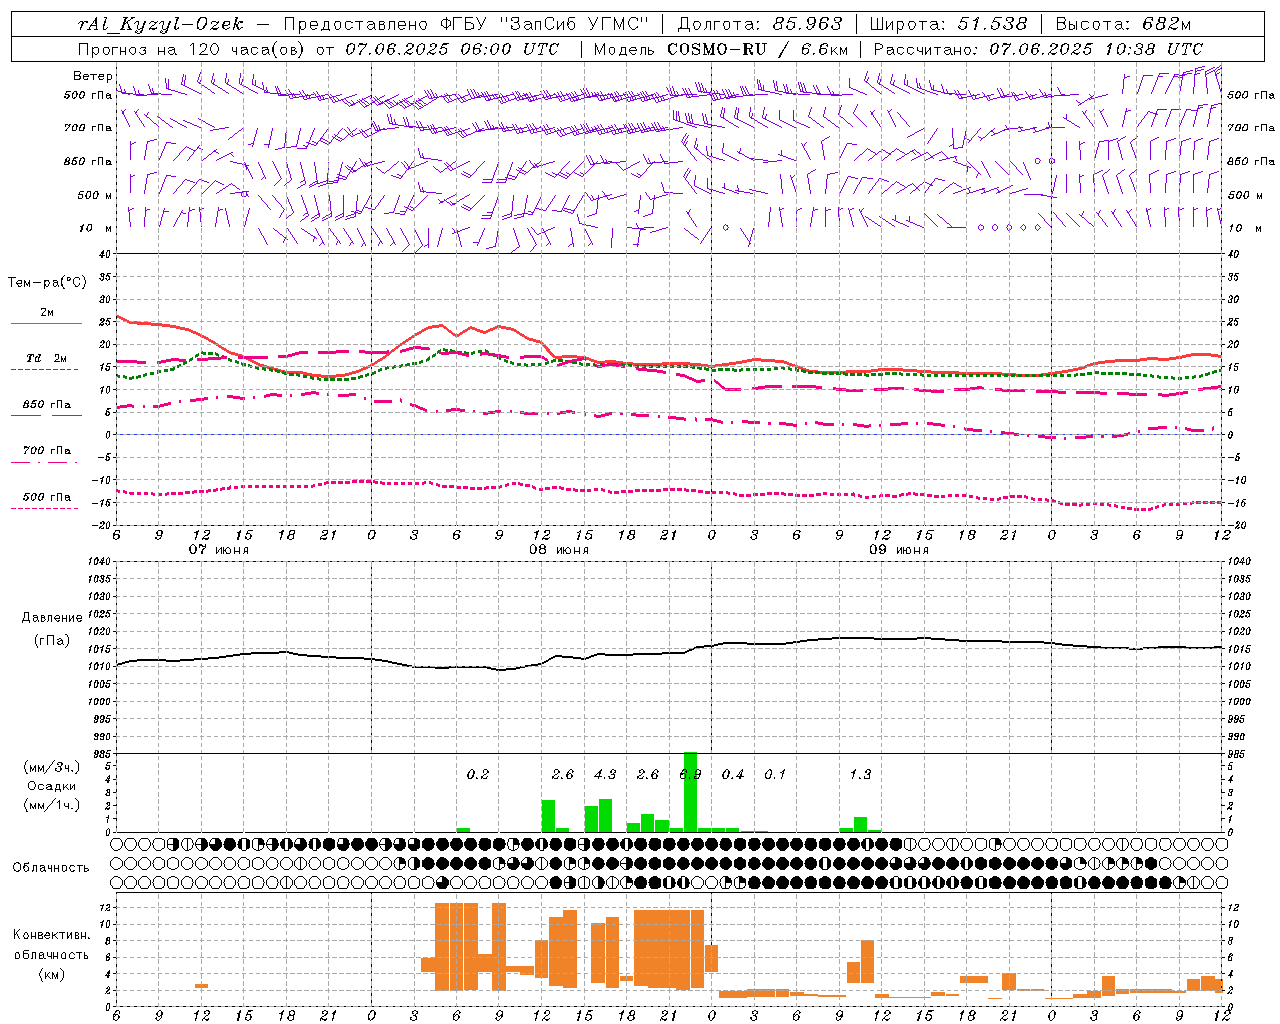Click the Тем-ра(°C) temperature panel label
The height and width of the screenshot is (1024, 1280).
[x=47, y=283]
